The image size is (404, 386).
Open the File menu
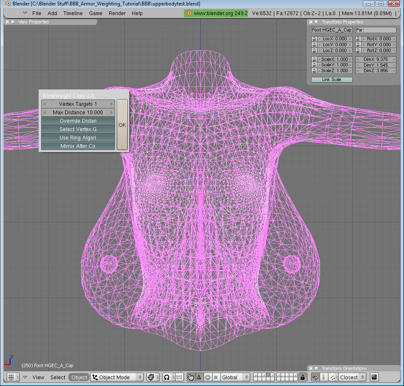pyautogui.click(x=36, y=13)
